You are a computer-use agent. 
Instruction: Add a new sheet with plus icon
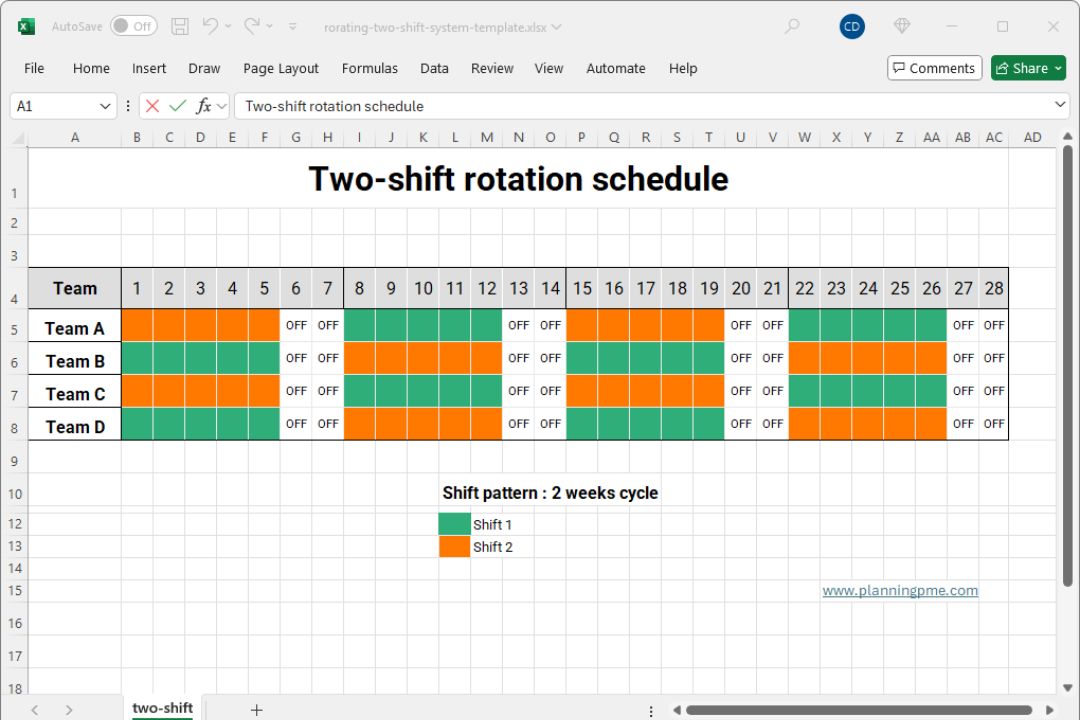click(257, 709)
